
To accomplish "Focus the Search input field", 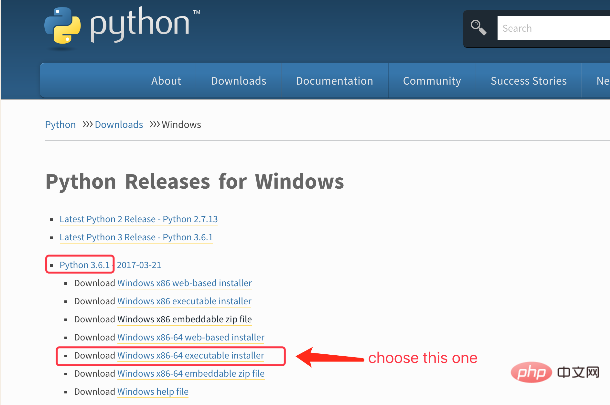I will click(x=554, y=28).
